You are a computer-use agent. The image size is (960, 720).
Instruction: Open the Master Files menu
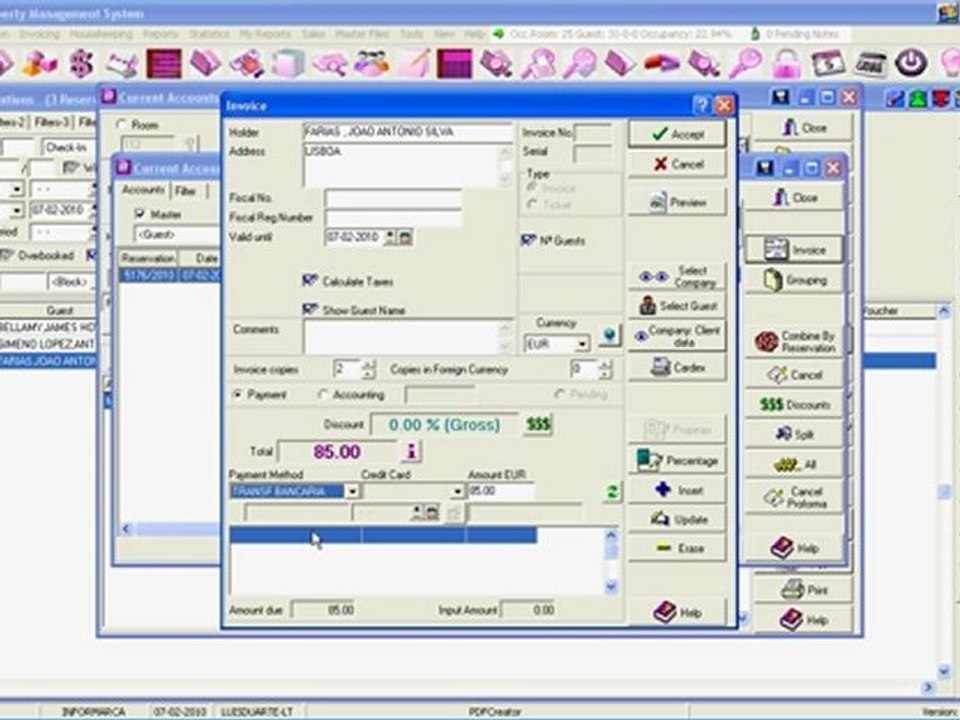362,34
